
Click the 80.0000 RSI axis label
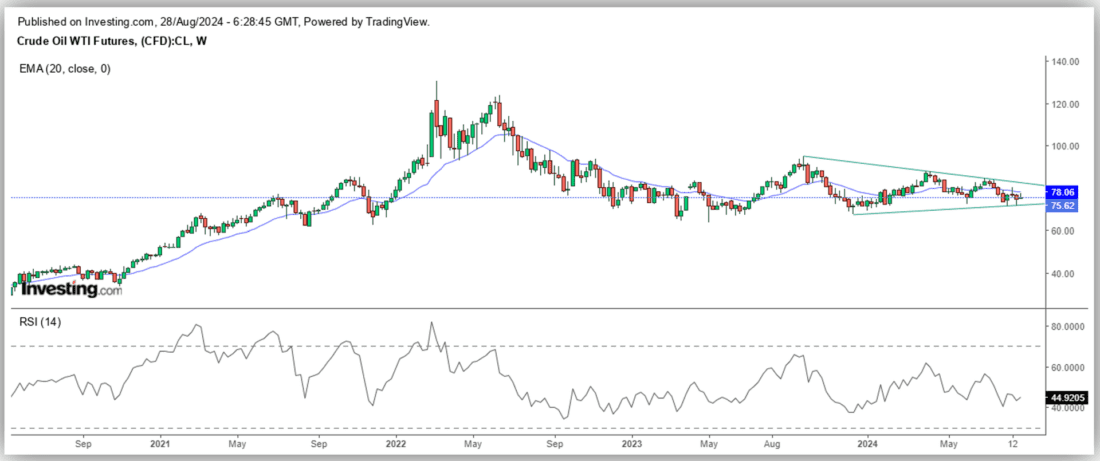click(x=1068, y=326)
